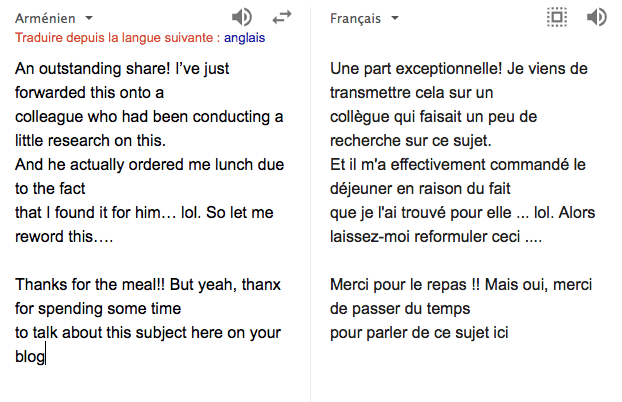Screen dimensions: 622x402
Task: Click the 'pour parler de ce sujet ici' line
Action: (x=419, y=332)
